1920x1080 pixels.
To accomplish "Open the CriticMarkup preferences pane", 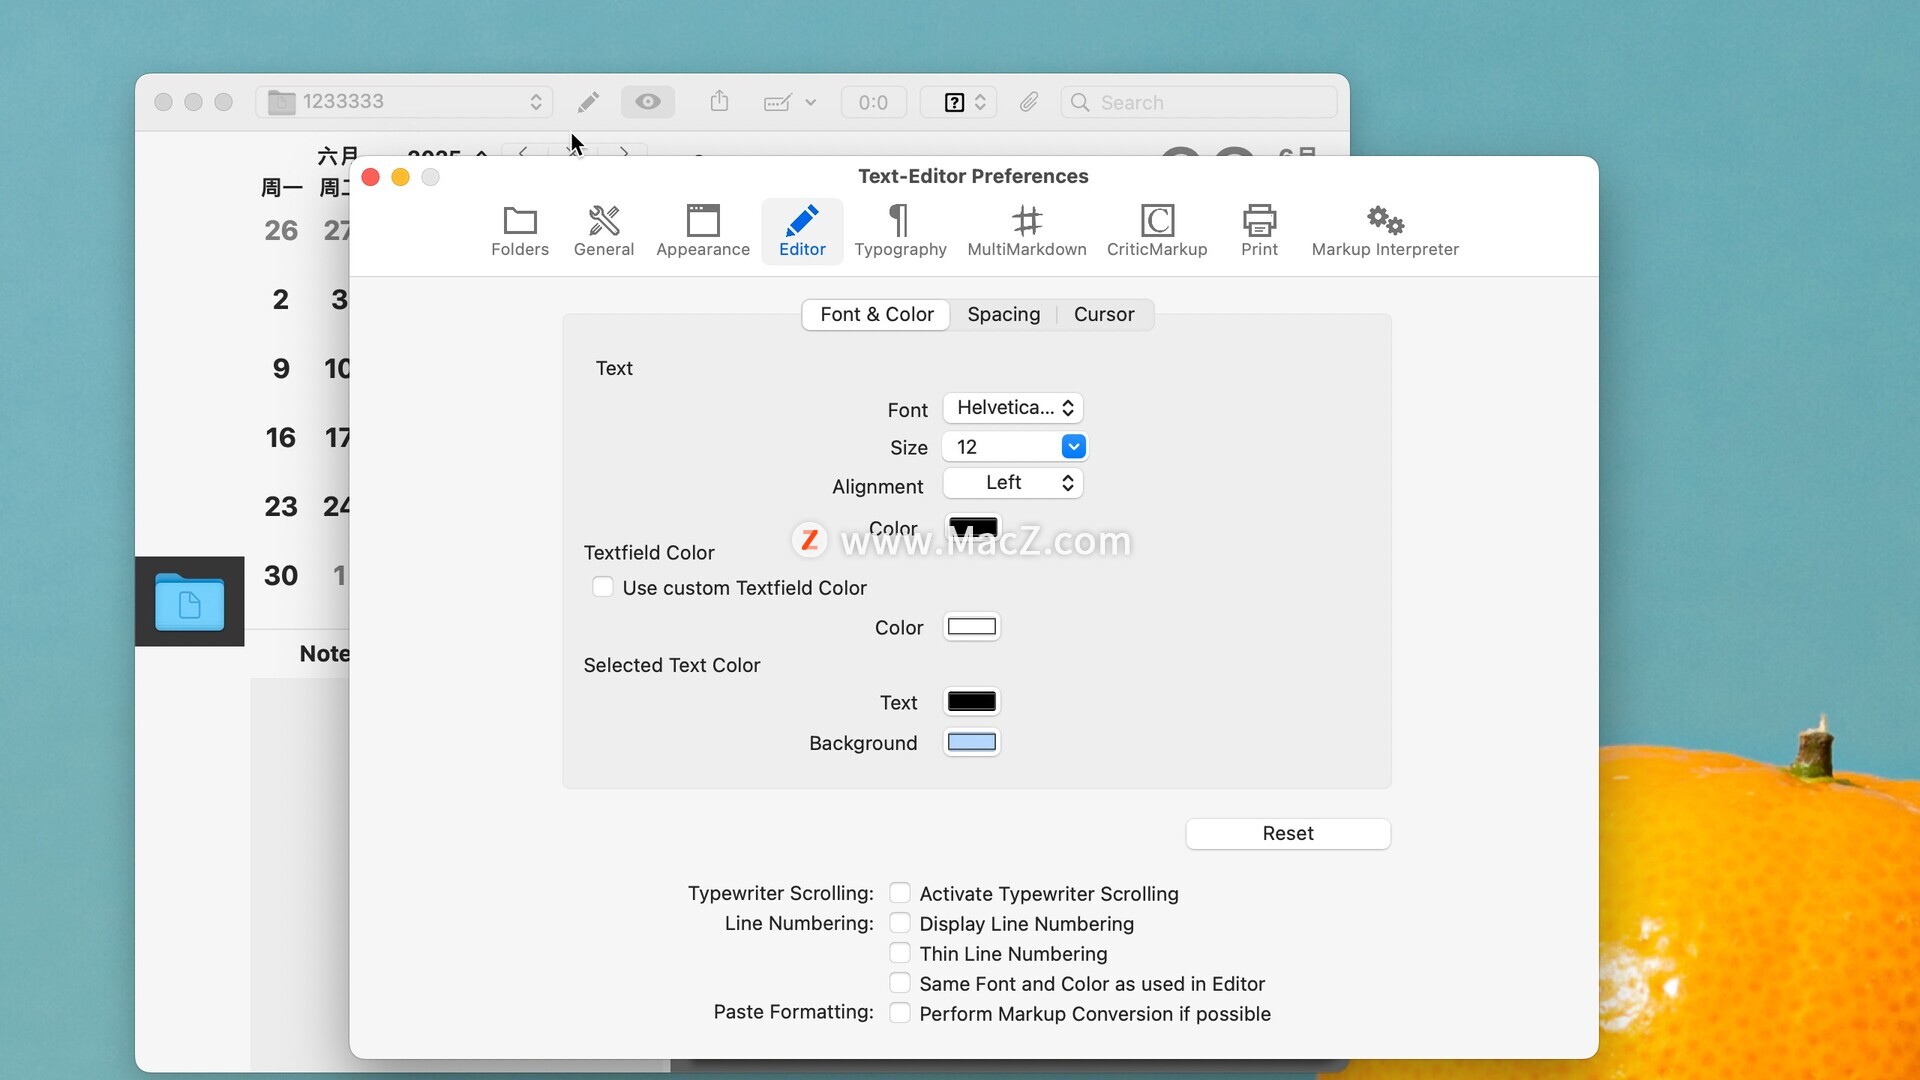I will [1157, 231].
